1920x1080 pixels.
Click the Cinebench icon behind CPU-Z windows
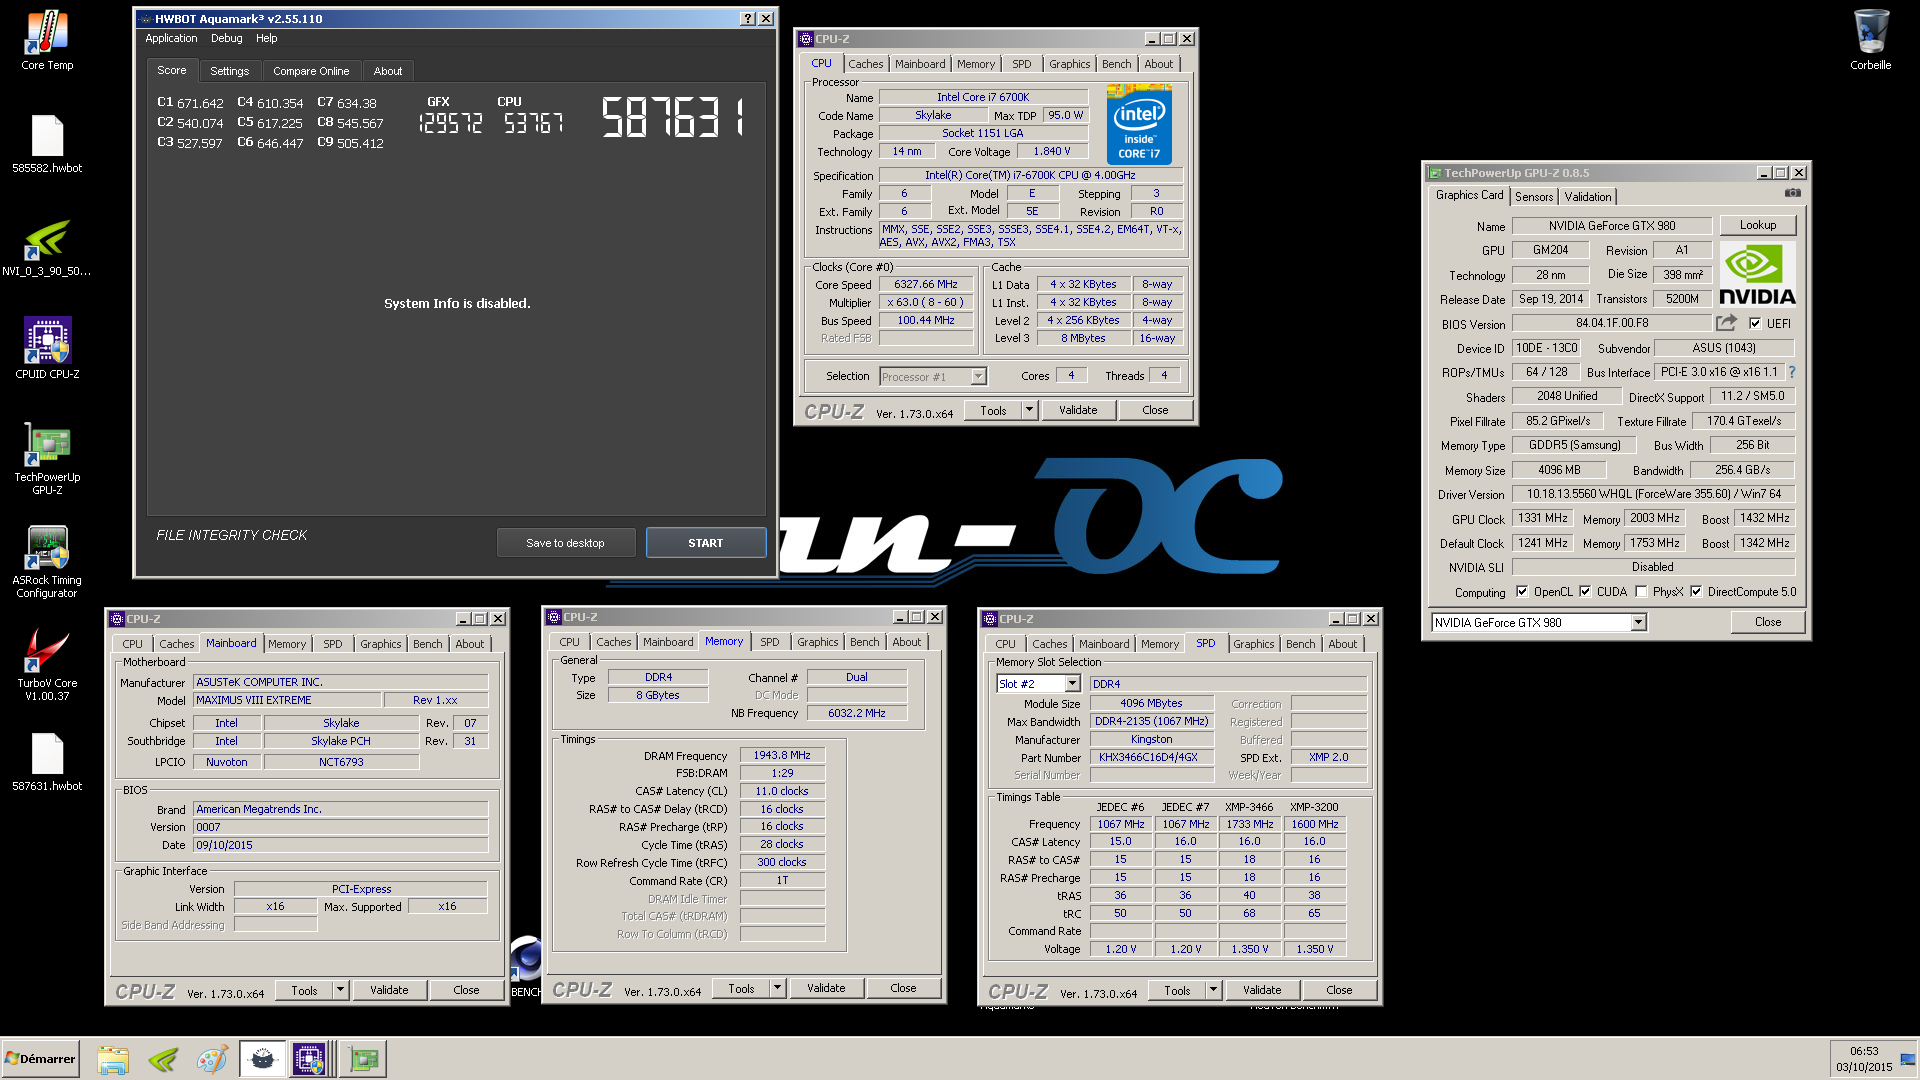tap(526, 958)
